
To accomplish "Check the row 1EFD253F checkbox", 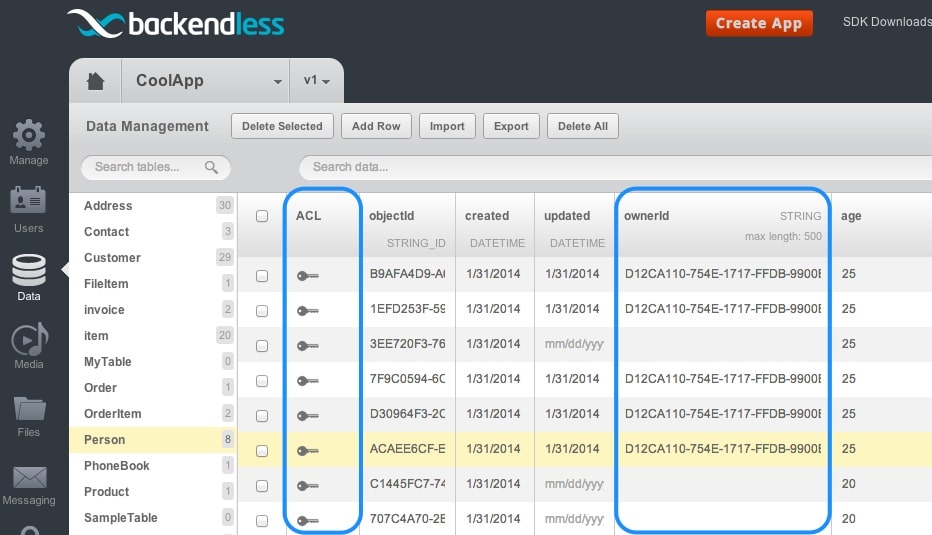I will click(262, 311).
